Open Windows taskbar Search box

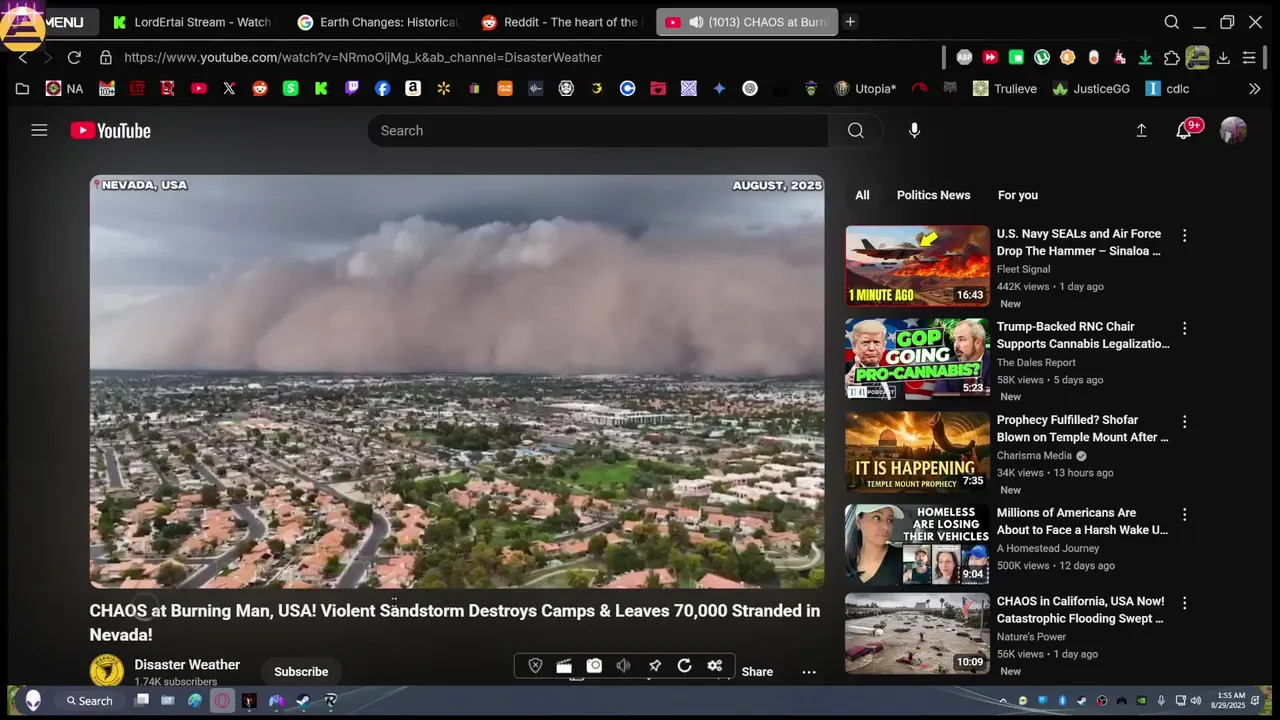pos(90,700)
